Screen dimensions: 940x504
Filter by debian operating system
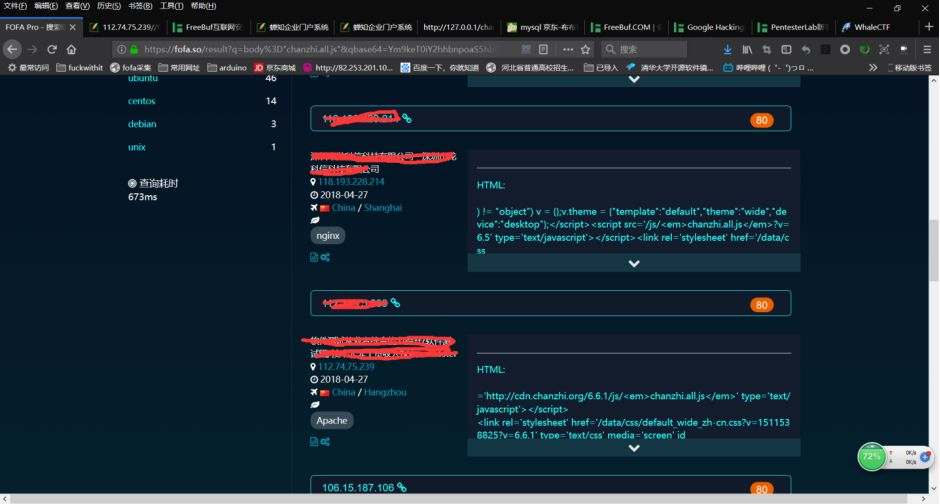point(142,123)
